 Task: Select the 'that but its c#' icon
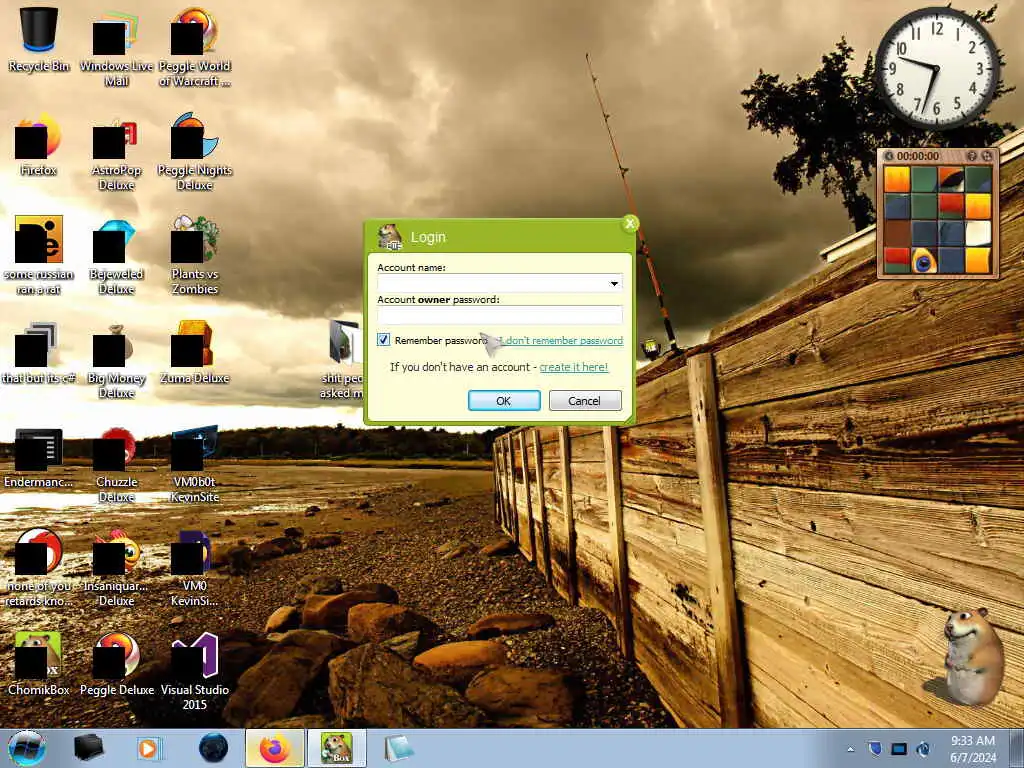point(39,353)
